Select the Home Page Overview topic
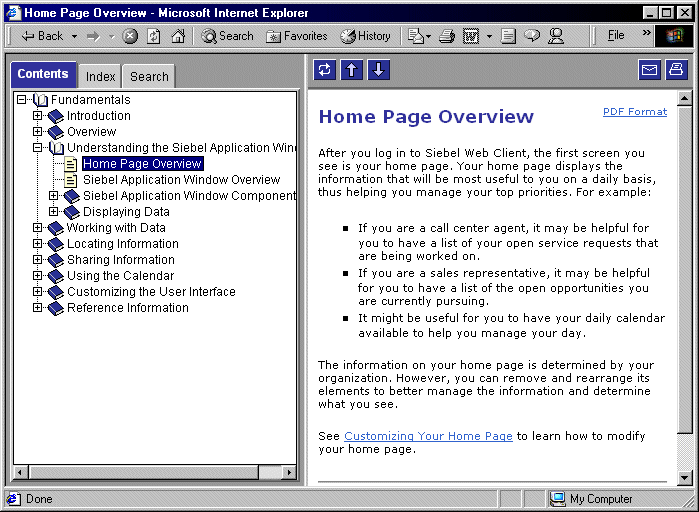Viewport: 699px width, 512px height. coord(143,164)
